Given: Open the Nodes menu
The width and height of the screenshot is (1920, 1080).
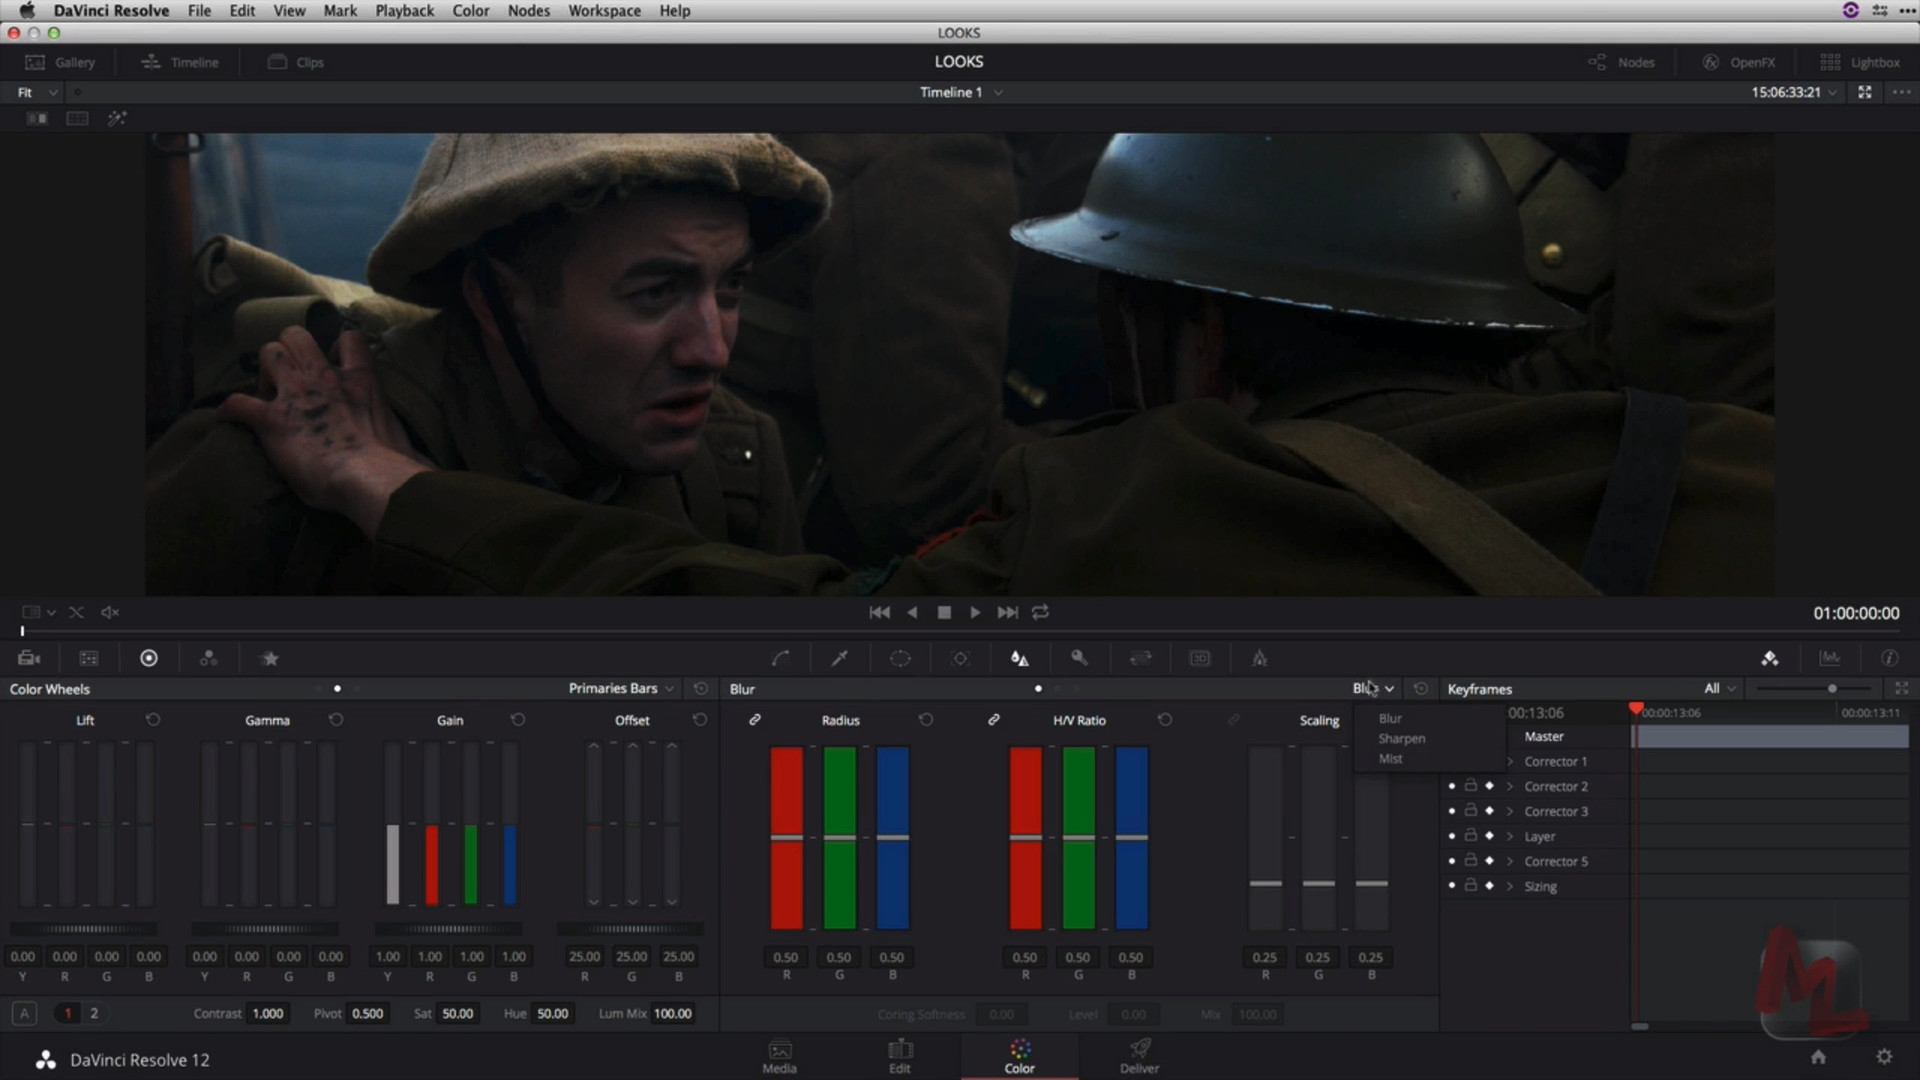Looking at the screenshot, I should pyautogui.click(x=528, y=10).
